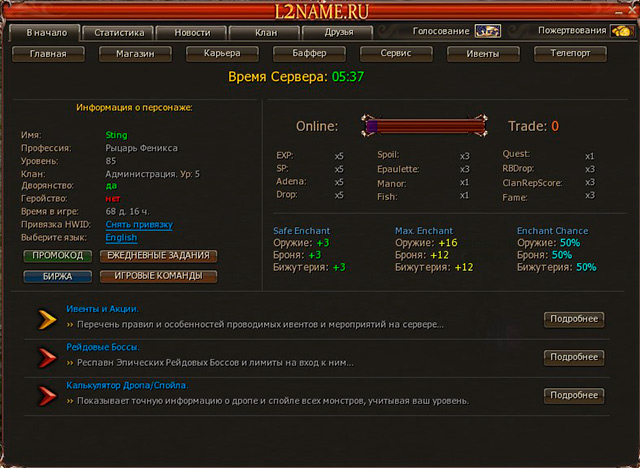Click the Online players progress bar

pyautogui.click(x=426, y=126)
